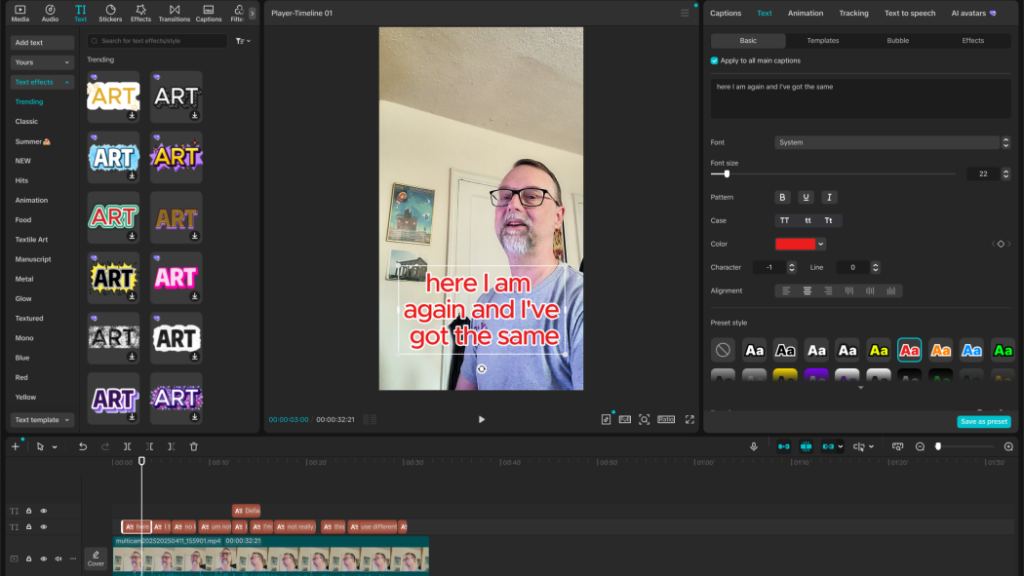Center-align the text
This screenshot has width=1024, height=576.
click(807, 291)
